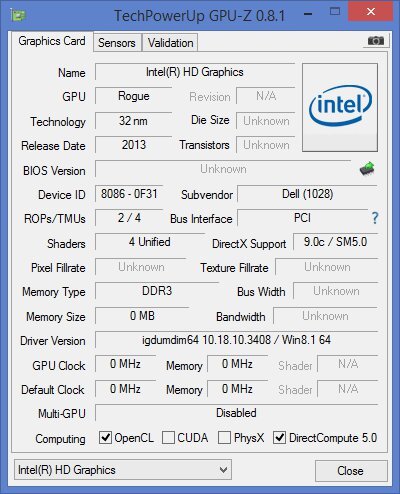The width and height of the screenshot is (400, 494).
Task: Click the GPU field showing Rogue
Action: (x=133, y=96)
